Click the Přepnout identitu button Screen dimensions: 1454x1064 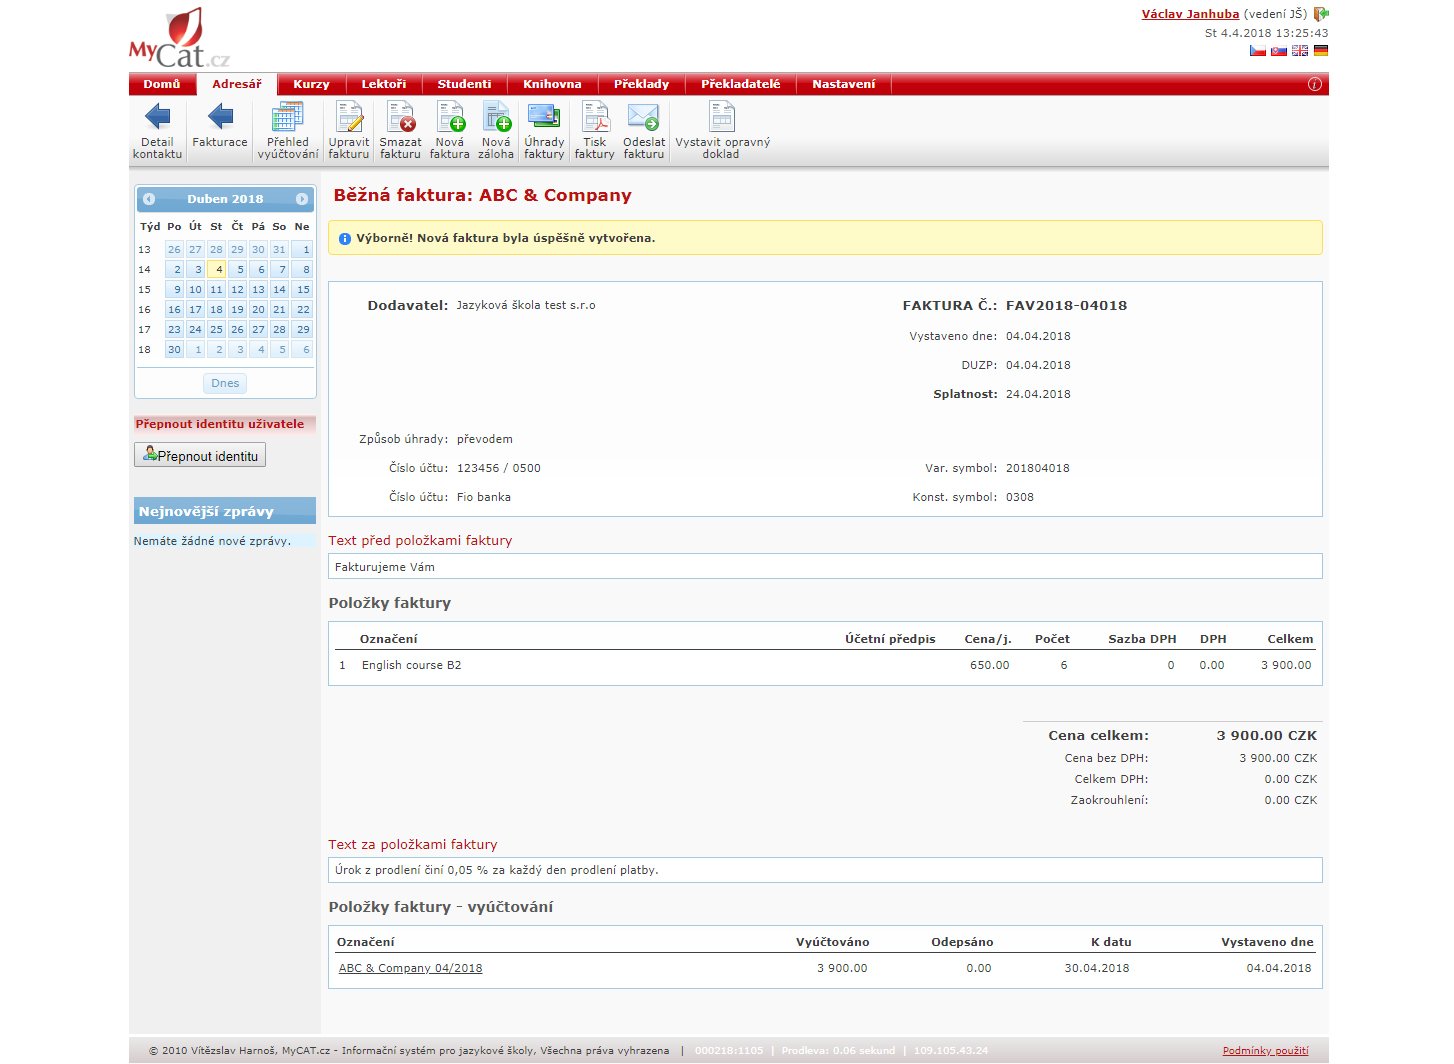[200, 455]
